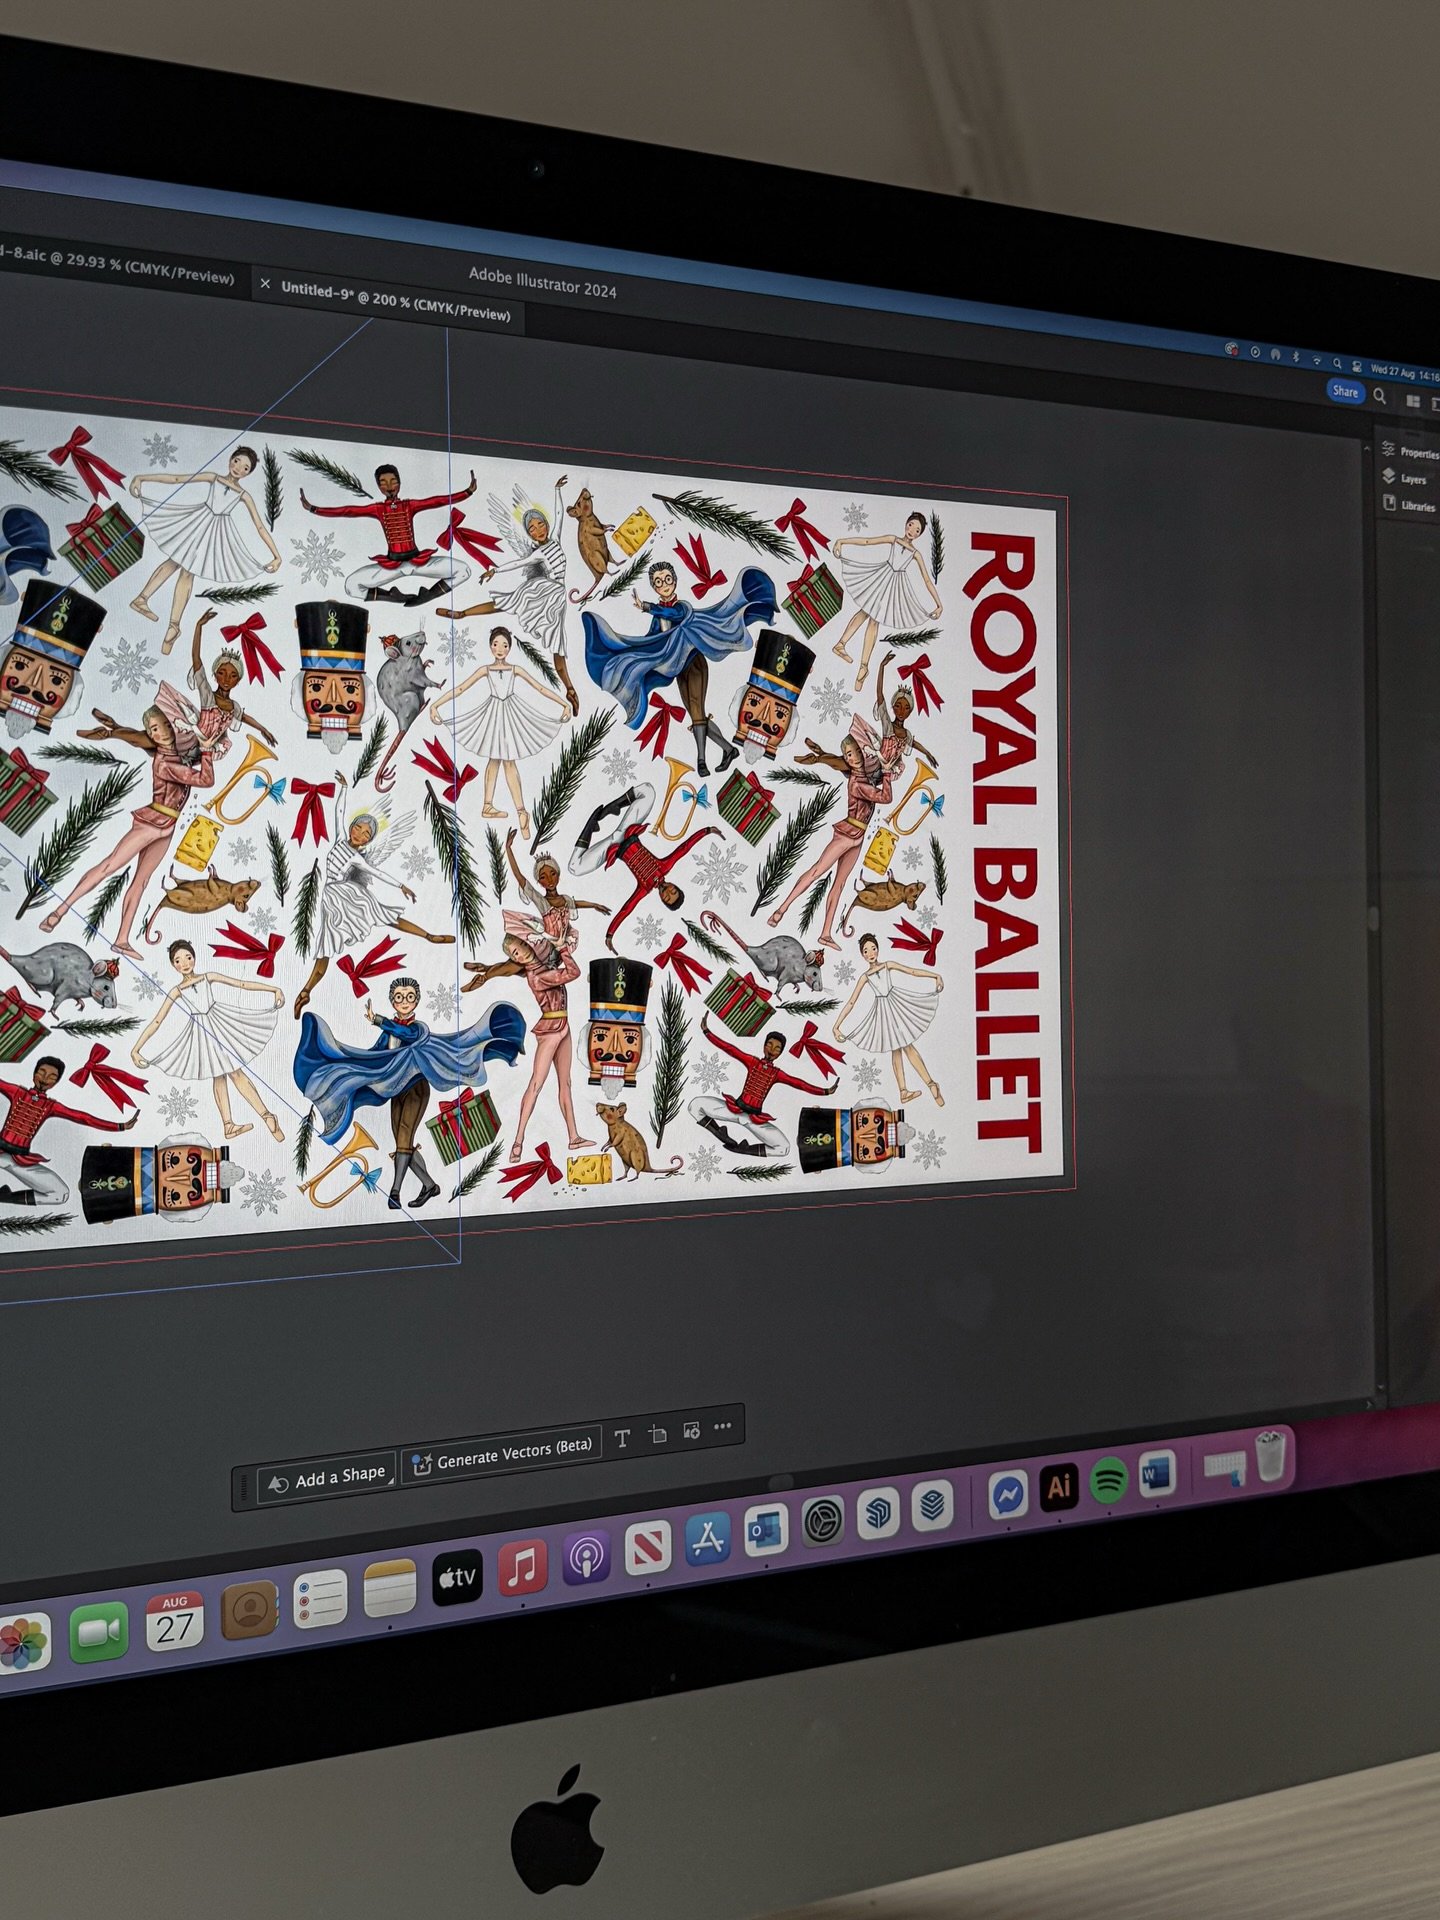Click the Illustrator search magnifier icon
Screen dimensions: 1440x1920
1379,397
